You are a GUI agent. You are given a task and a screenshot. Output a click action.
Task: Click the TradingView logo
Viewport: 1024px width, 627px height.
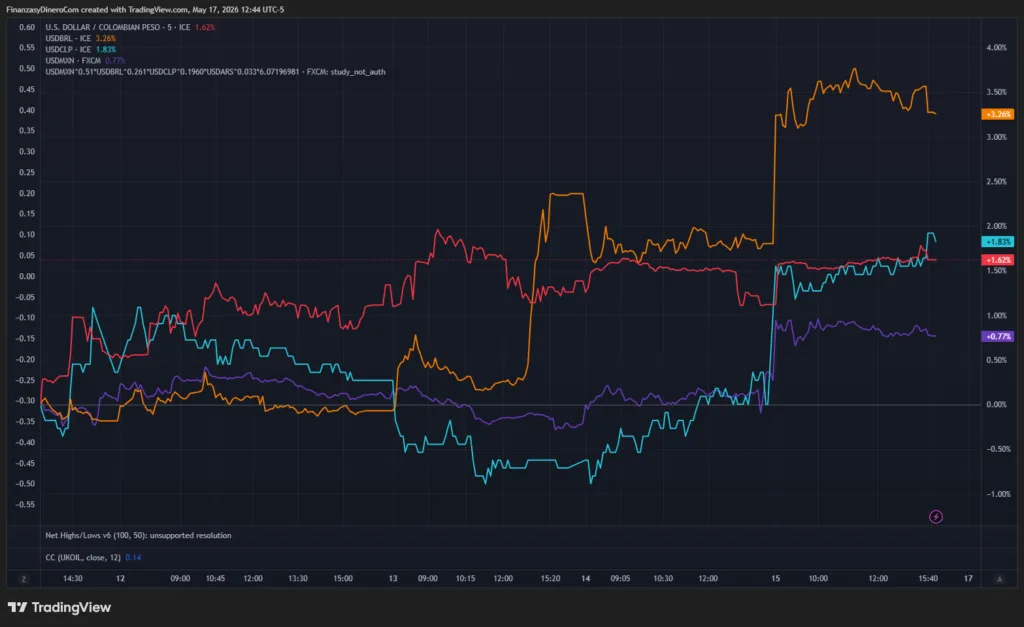[x=59, y=607]
